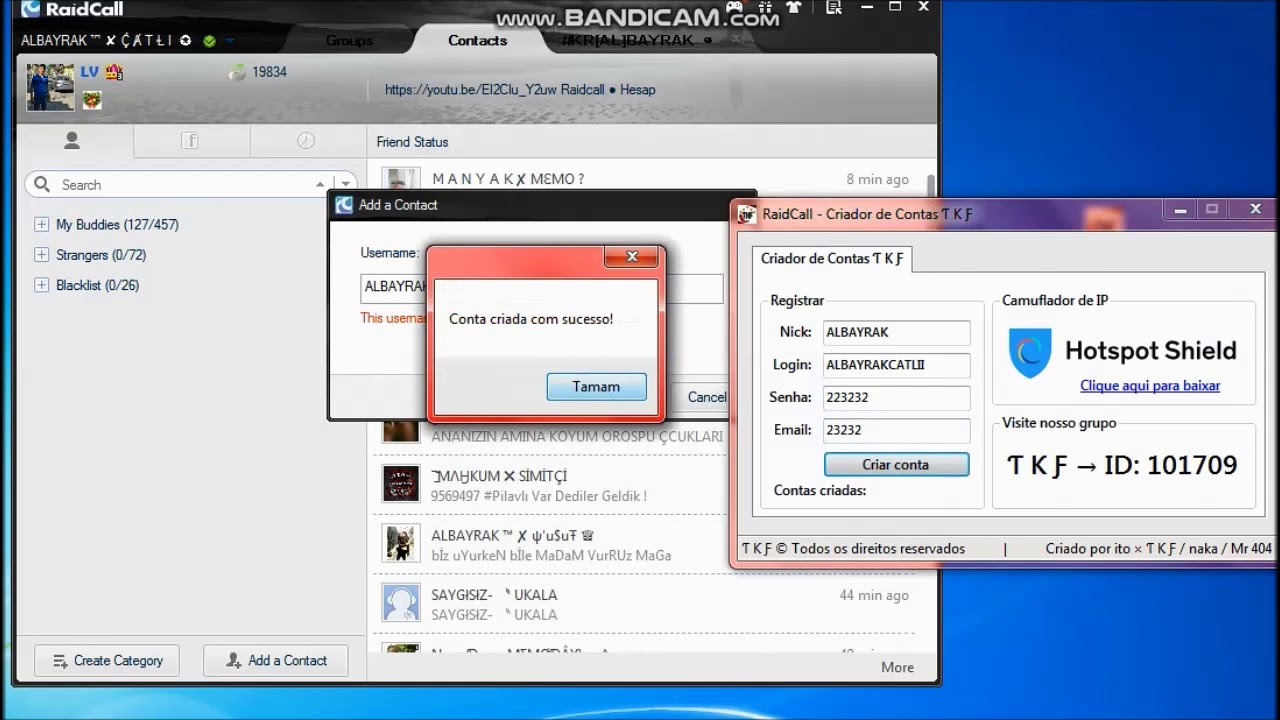Open the youtu.be signature link text
Image resolution: width=1280 pixels, height=720 pixels.
520,90
